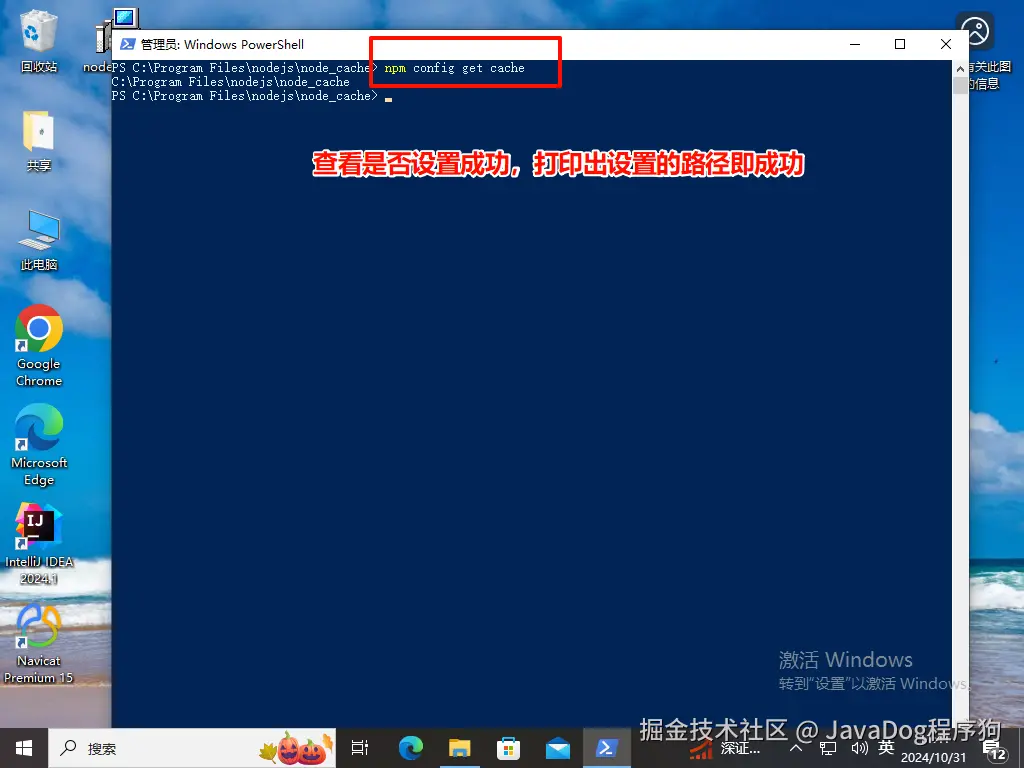
Task: Click the output line C:\Program Files\nodejs\node_cache
Action: pyautogui.click(x=231, y=82)
